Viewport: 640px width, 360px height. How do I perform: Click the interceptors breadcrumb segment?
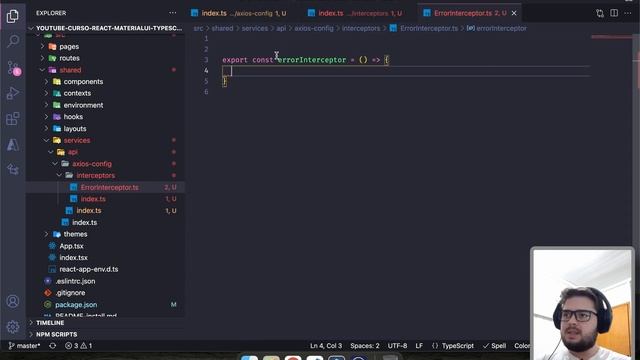pyautogui.click(x=361, y=29)
